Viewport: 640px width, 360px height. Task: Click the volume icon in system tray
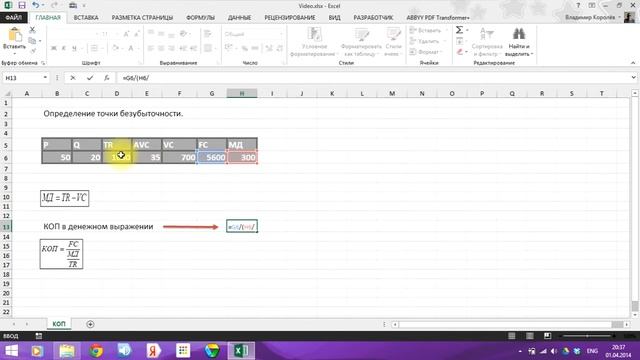point(554,351)
